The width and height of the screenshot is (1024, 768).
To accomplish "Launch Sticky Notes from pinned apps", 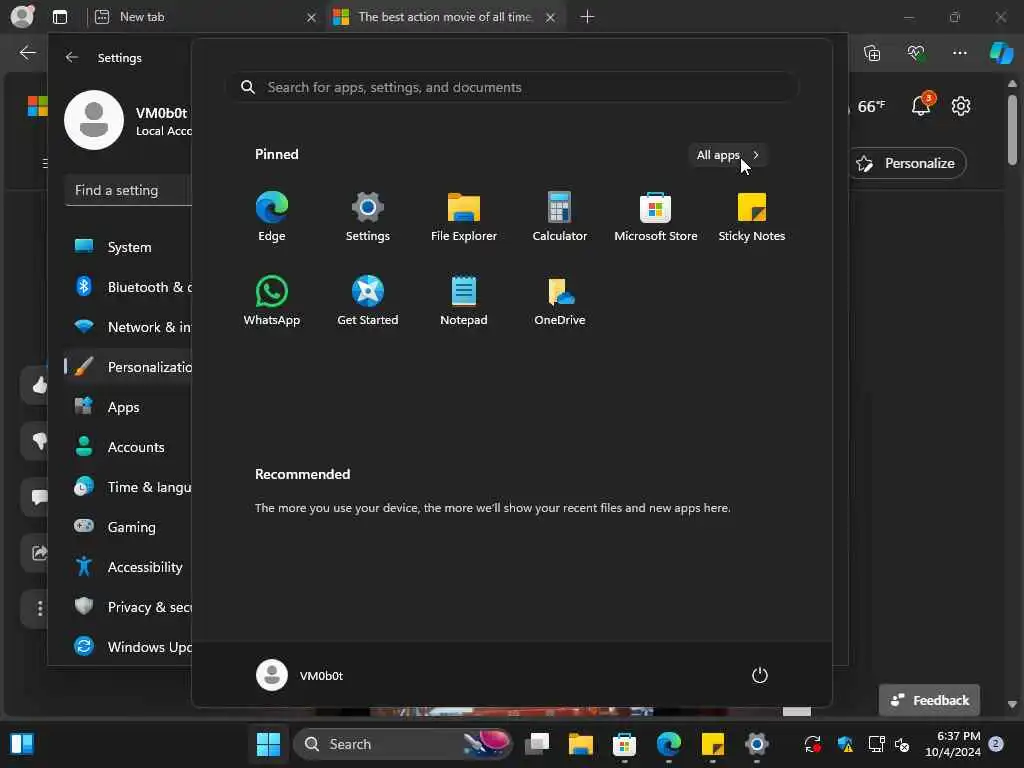I will tap(752, 217).
